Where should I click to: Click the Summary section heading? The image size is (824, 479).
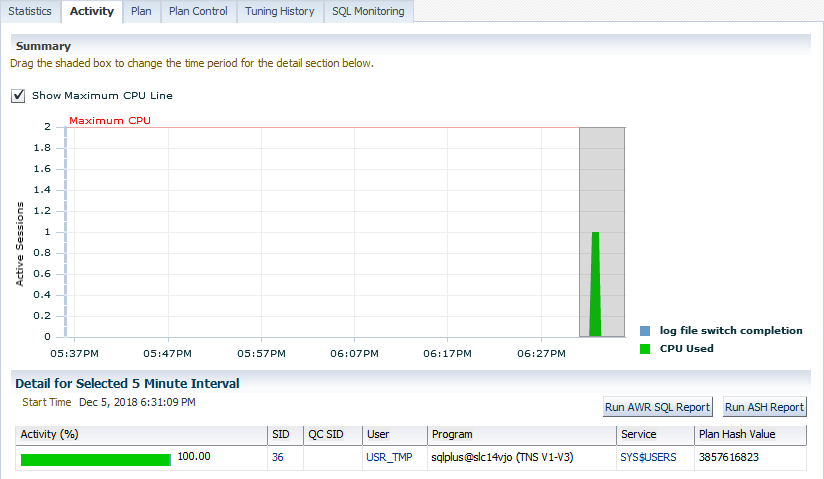(x=43, y=46)
